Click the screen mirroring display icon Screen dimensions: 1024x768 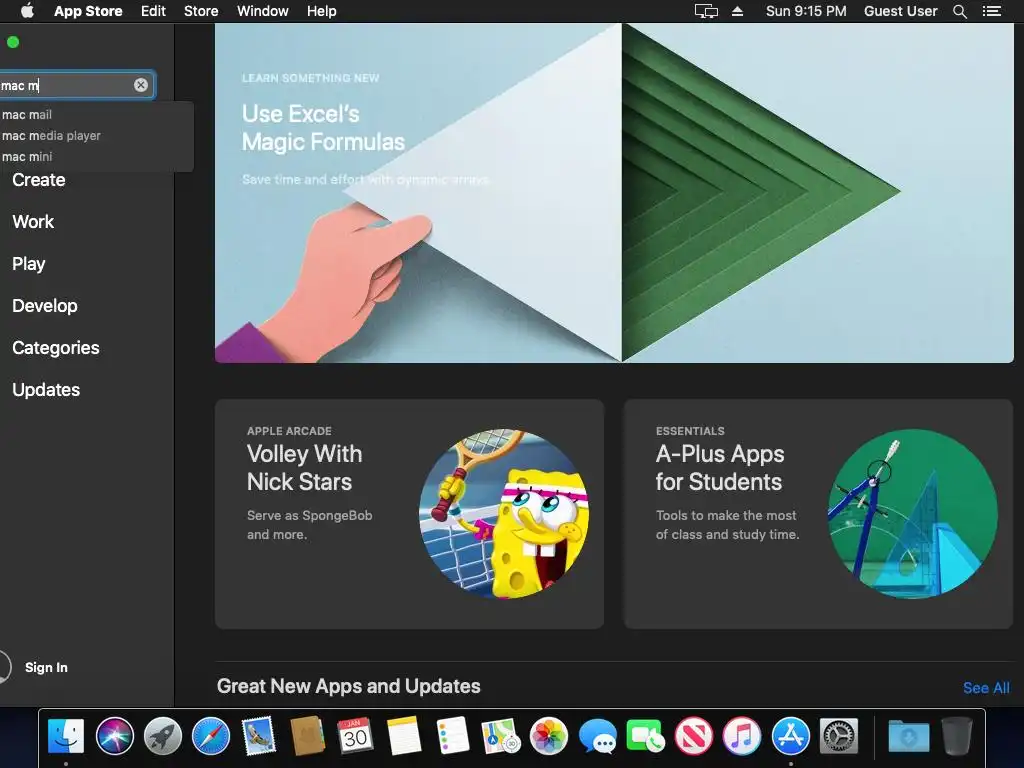point(706,11)
